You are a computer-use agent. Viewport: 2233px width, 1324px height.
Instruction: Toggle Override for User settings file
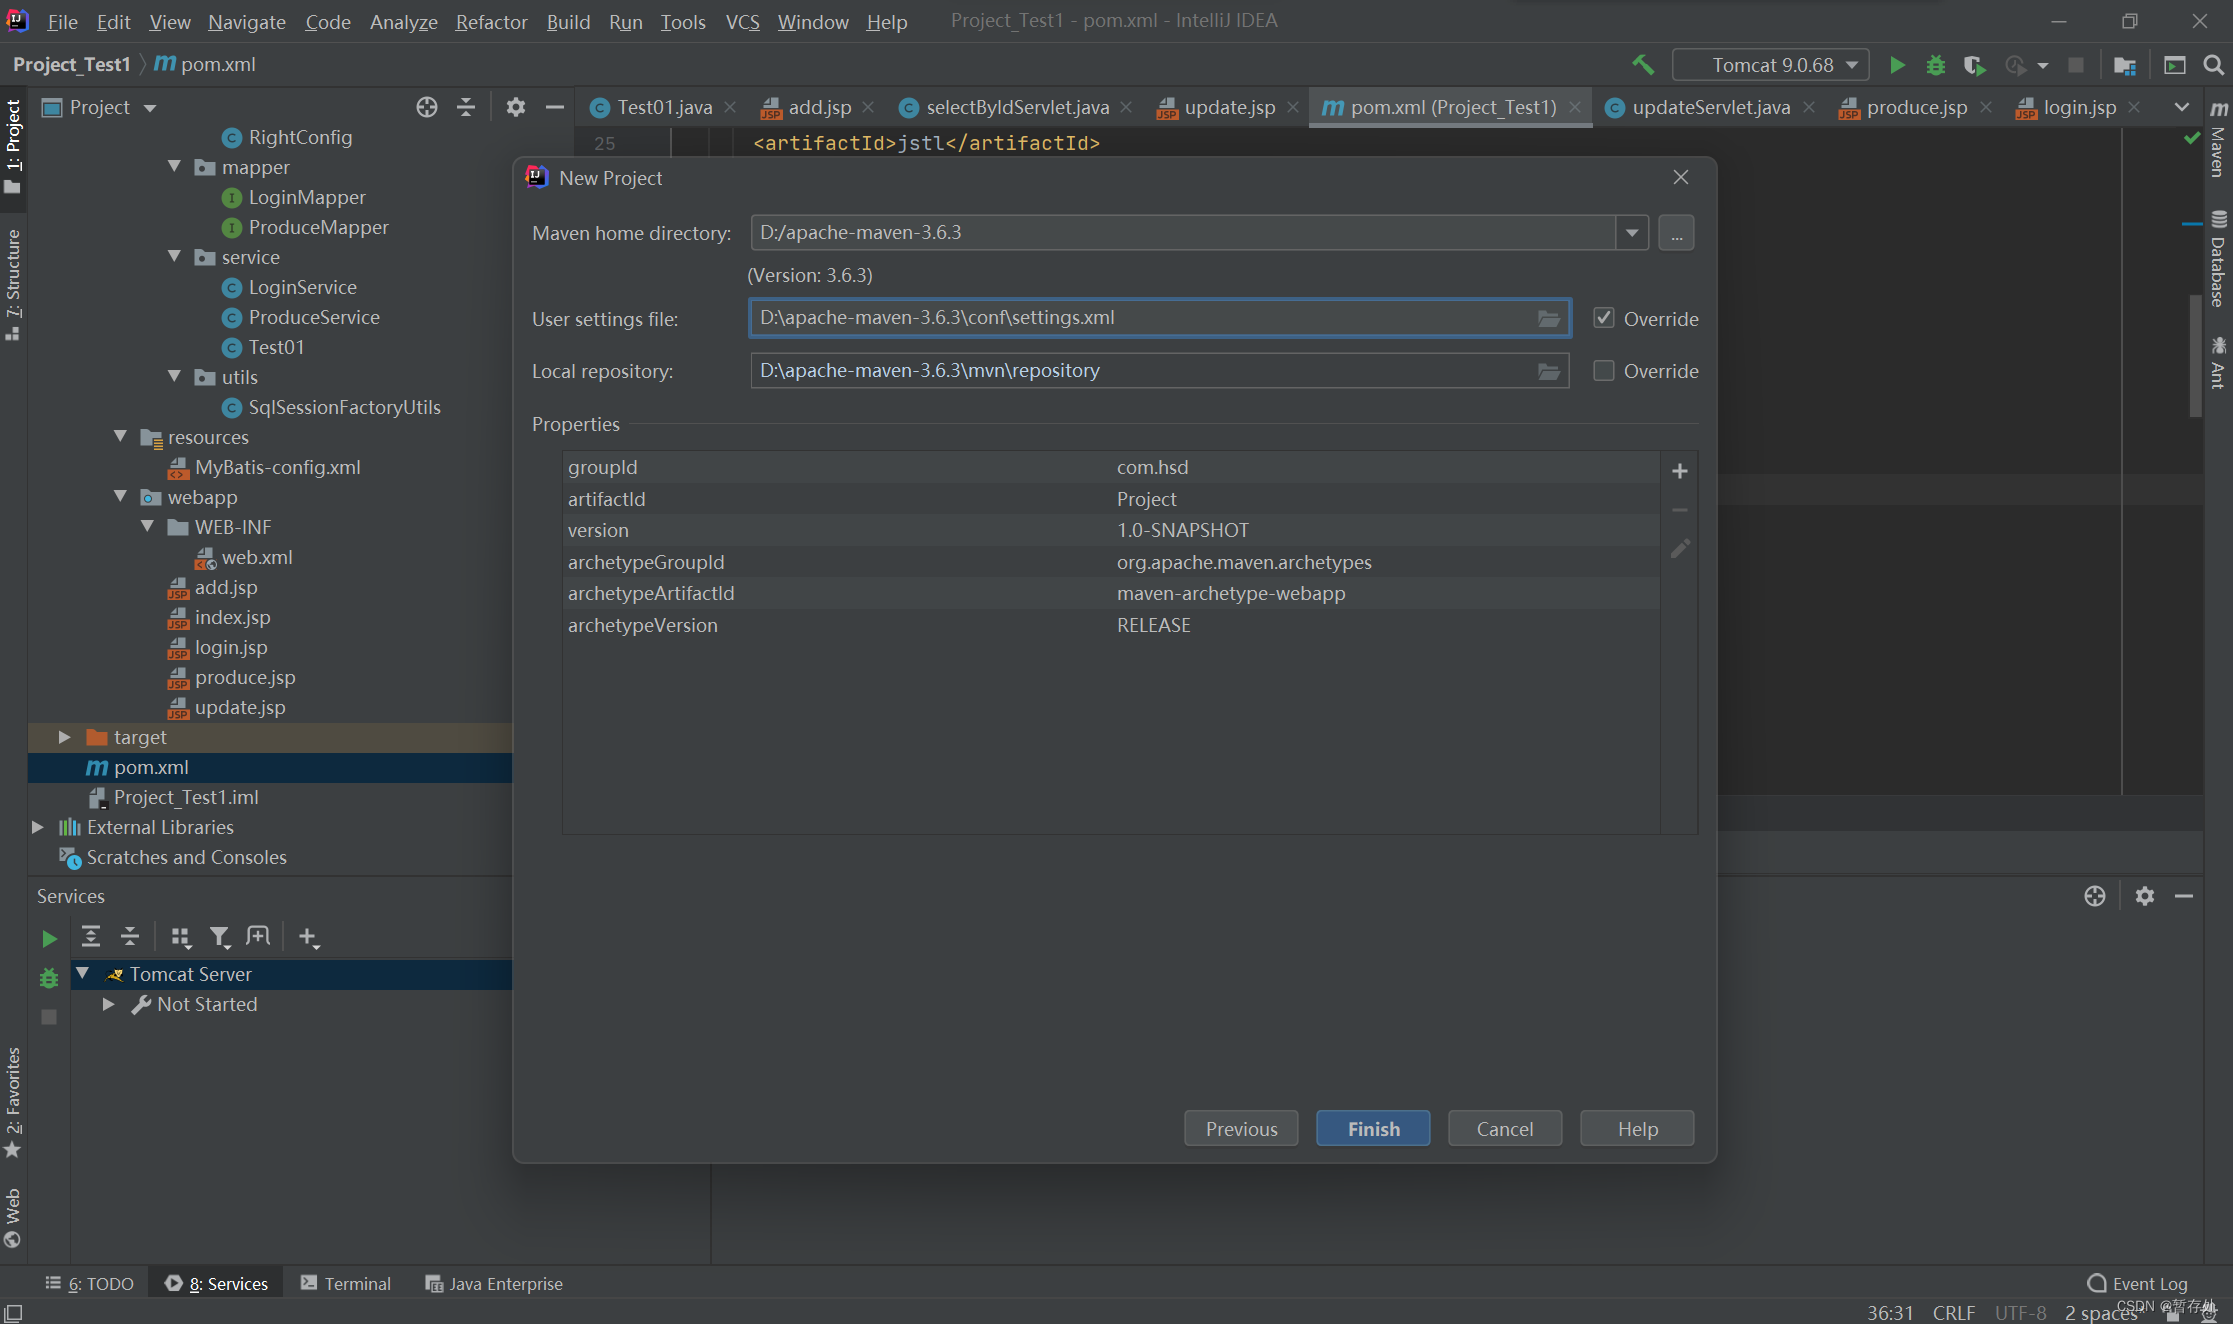pyautogui.click(x=1604, y=318)
